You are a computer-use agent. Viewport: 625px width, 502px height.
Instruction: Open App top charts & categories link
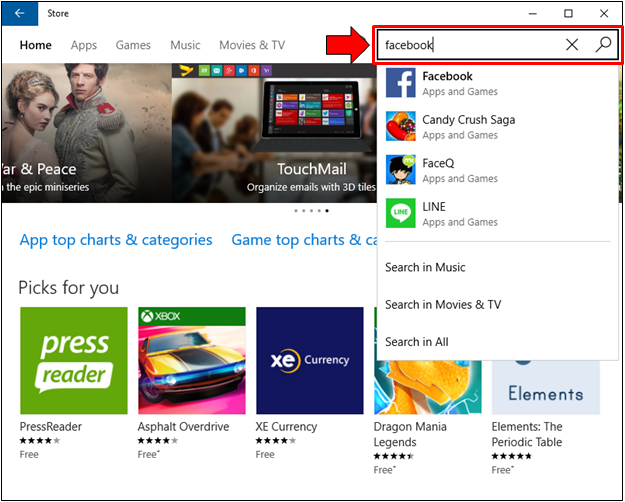[x=116, y=240]
